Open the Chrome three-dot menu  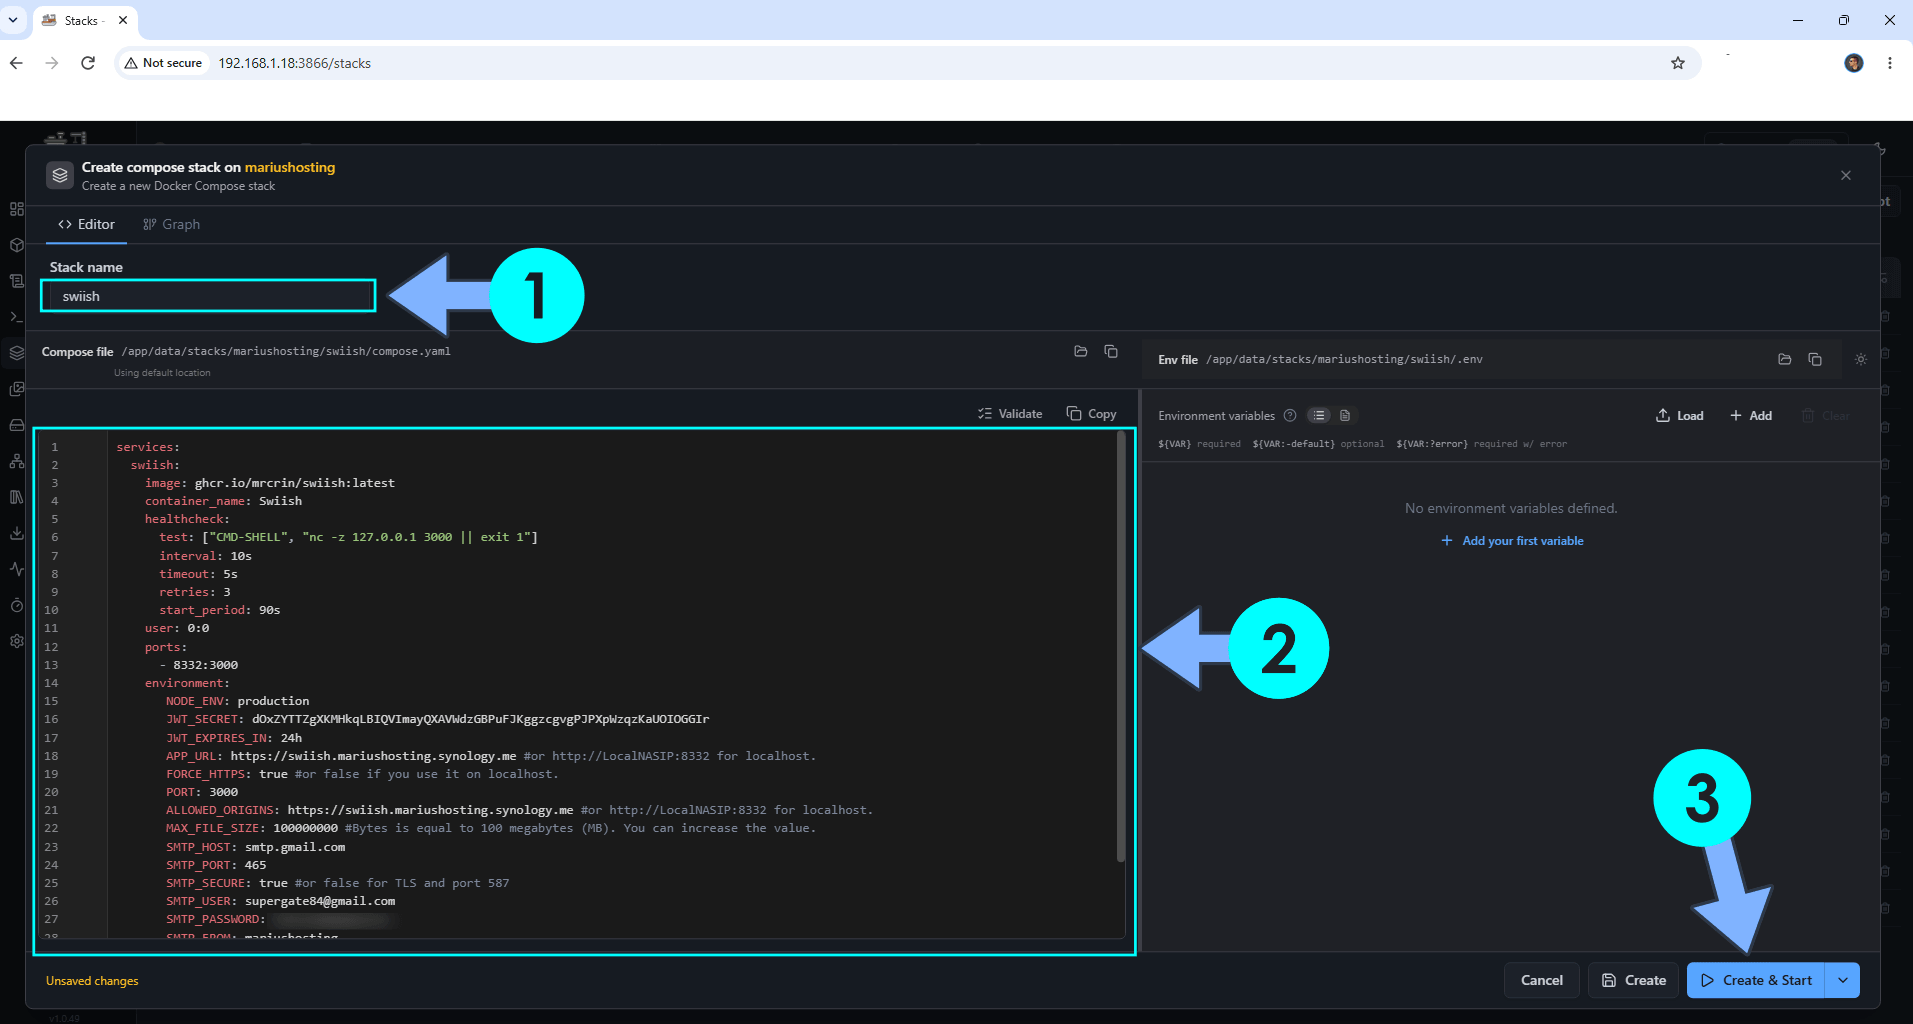point(1890,63)
